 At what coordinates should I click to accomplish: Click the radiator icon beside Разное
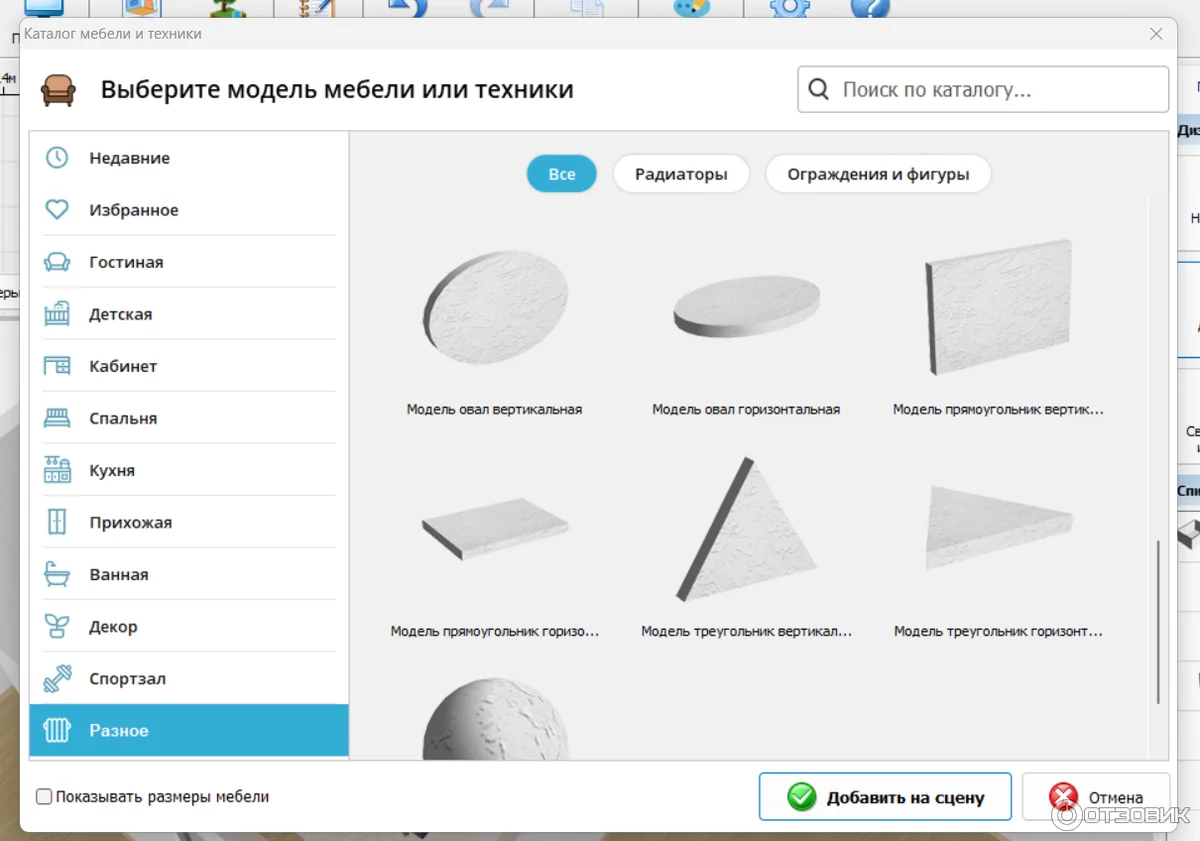pyautogui.click(x=57, y=730)
